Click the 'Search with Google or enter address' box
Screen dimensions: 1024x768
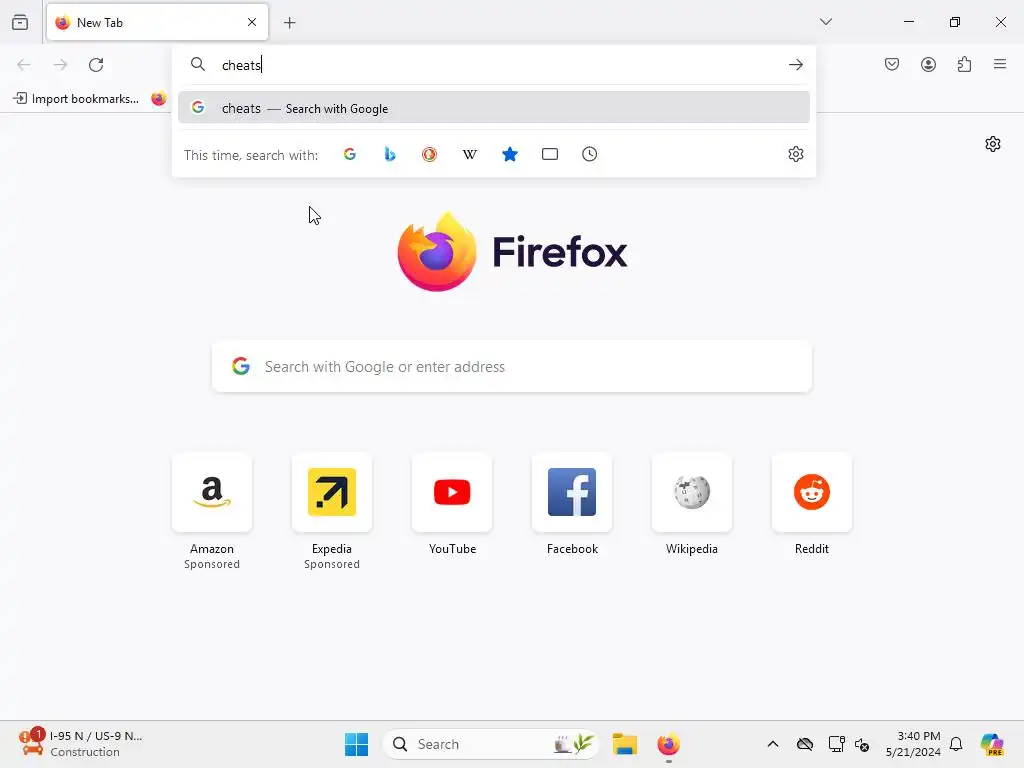[x=512, y=366]
